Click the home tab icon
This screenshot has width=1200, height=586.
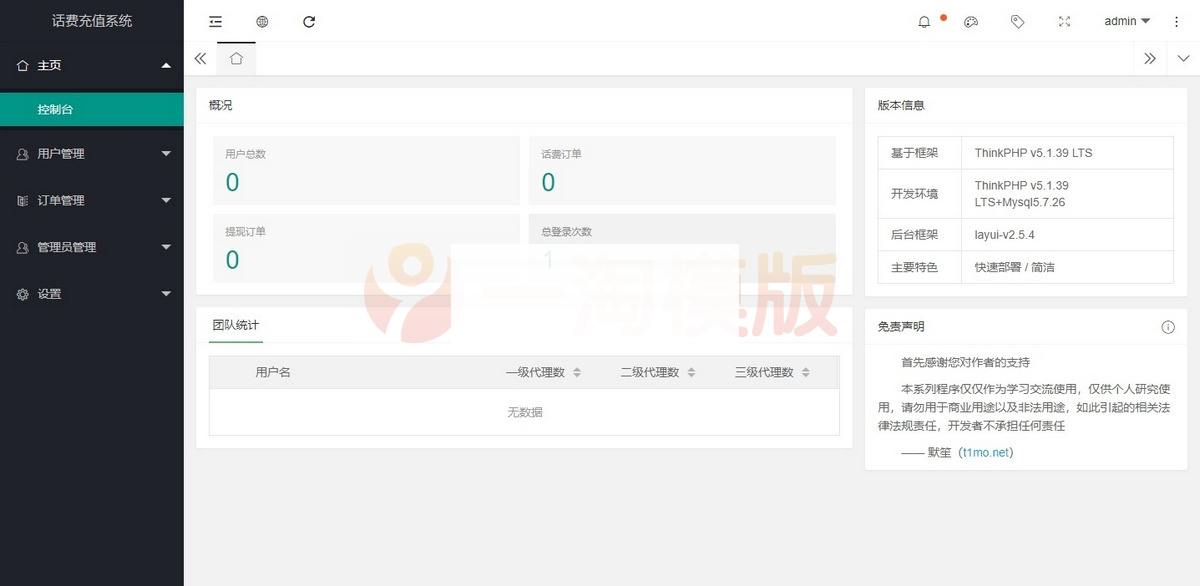[x=236, y=58]
